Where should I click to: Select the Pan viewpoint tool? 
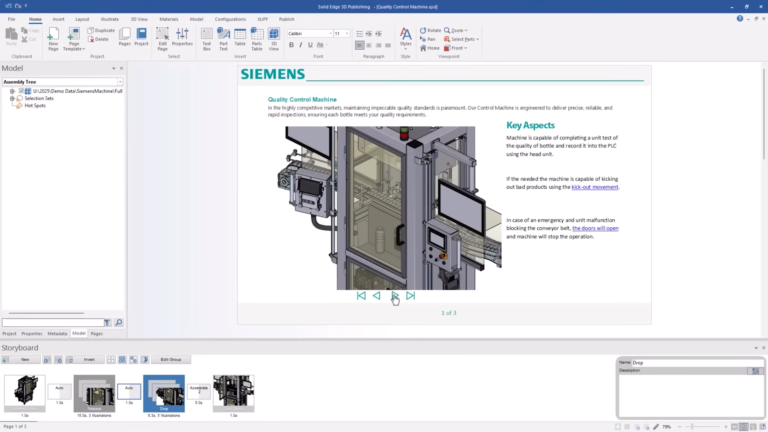(428, 39)
